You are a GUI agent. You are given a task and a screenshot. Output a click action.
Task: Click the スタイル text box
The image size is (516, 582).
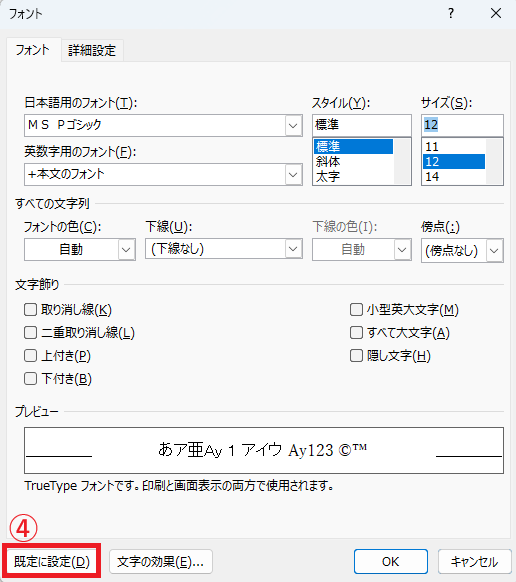point(362,125)
